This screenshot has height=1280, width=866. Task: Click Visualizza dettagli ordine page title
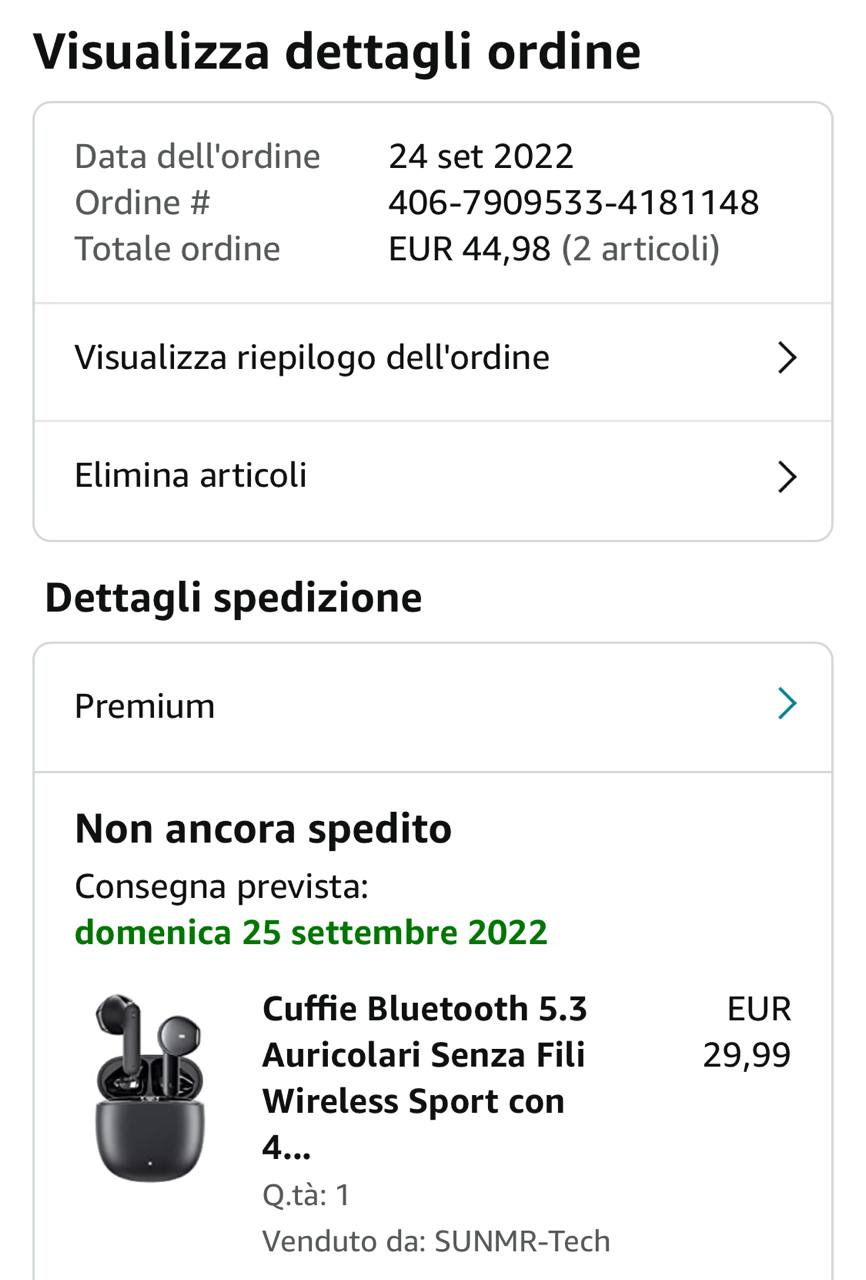[337, 52]
